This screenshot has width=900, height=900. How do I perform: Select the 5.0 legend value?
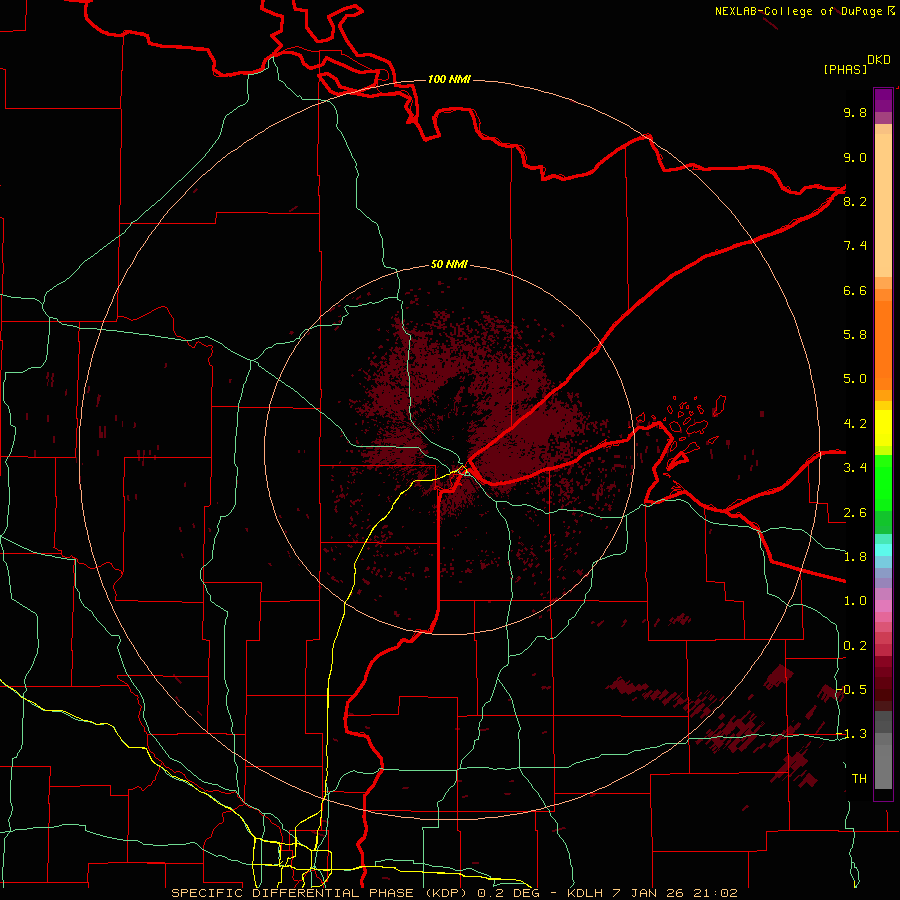click(855, 379)
